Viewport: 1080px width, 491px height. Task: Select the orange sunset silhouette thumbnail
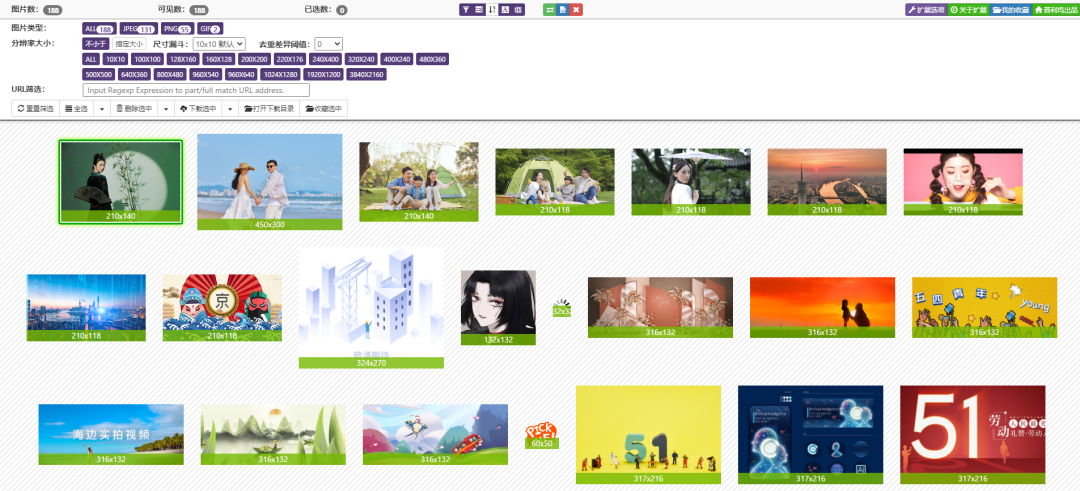coord(822,307)
